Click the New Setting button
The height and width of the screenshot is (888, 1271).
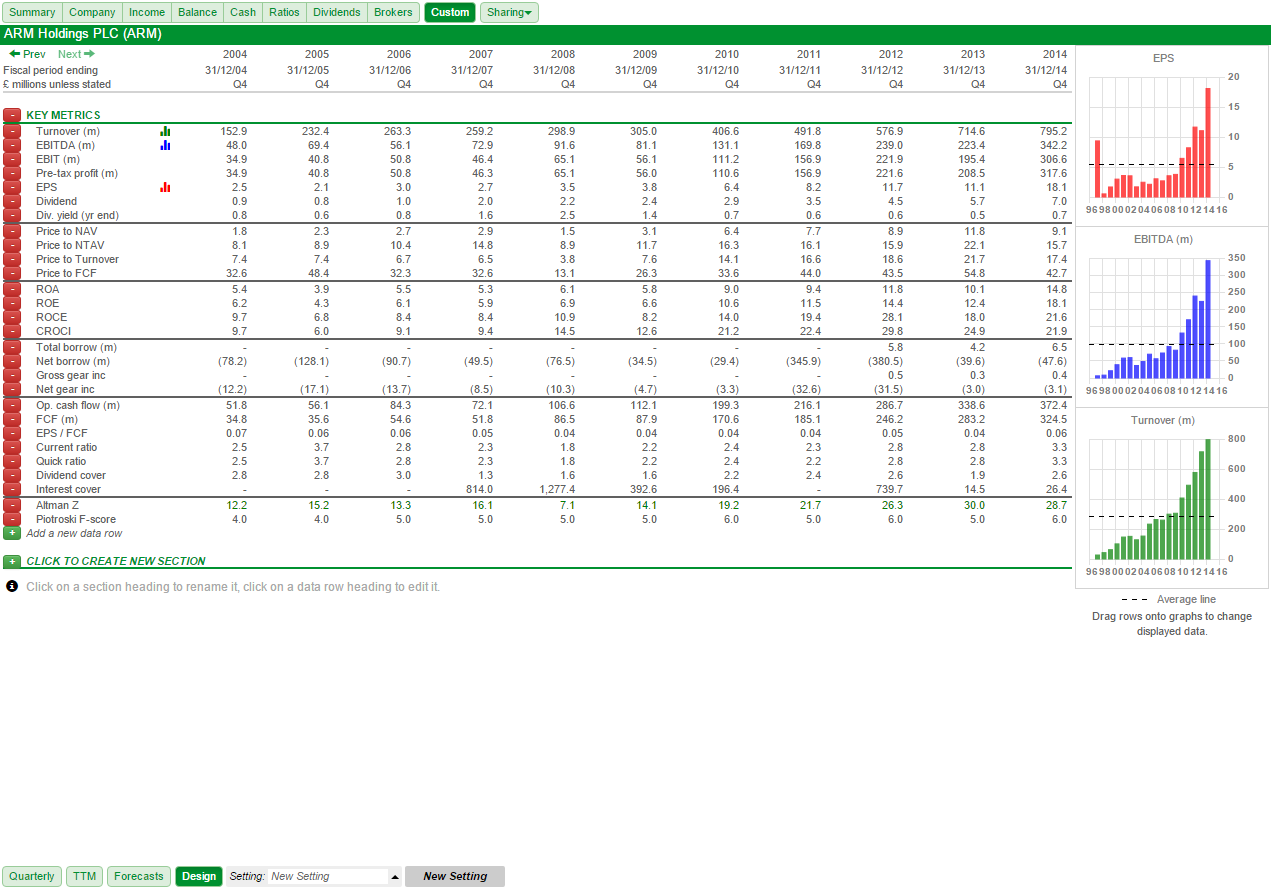[455, 876]
